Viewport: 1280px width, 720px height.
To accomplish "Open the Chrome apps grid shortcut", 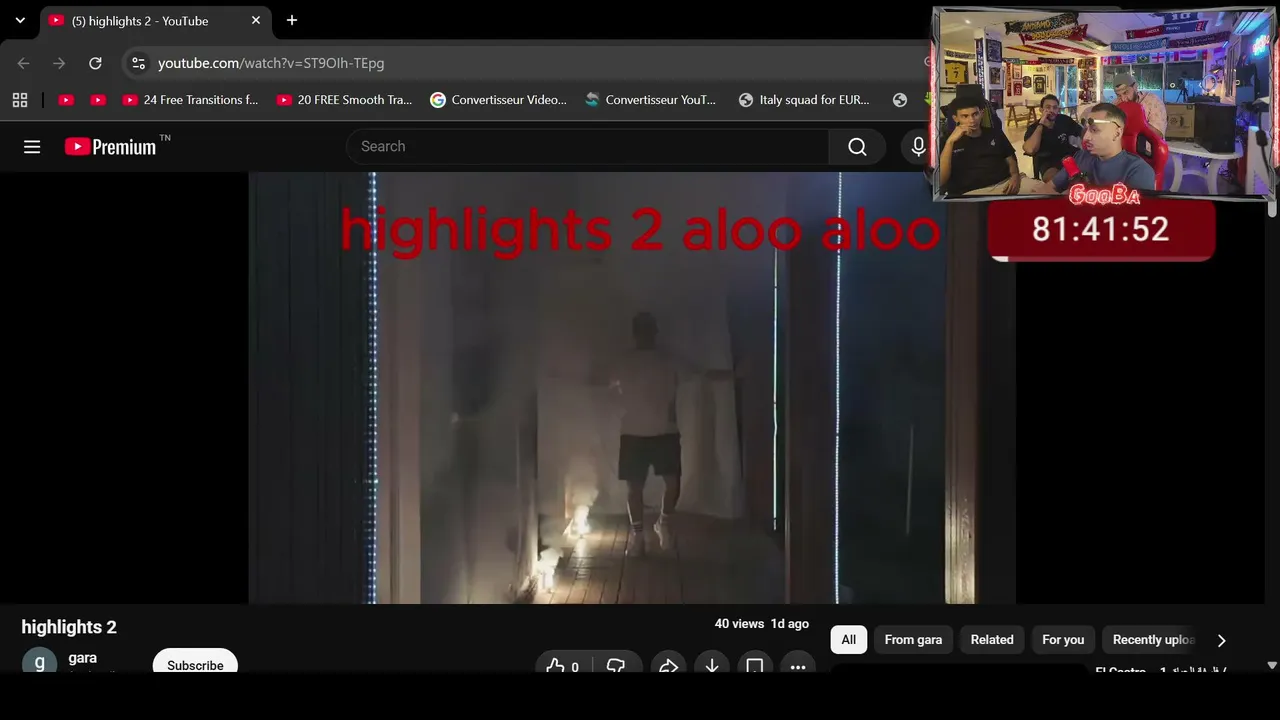I will pos(20,100).
